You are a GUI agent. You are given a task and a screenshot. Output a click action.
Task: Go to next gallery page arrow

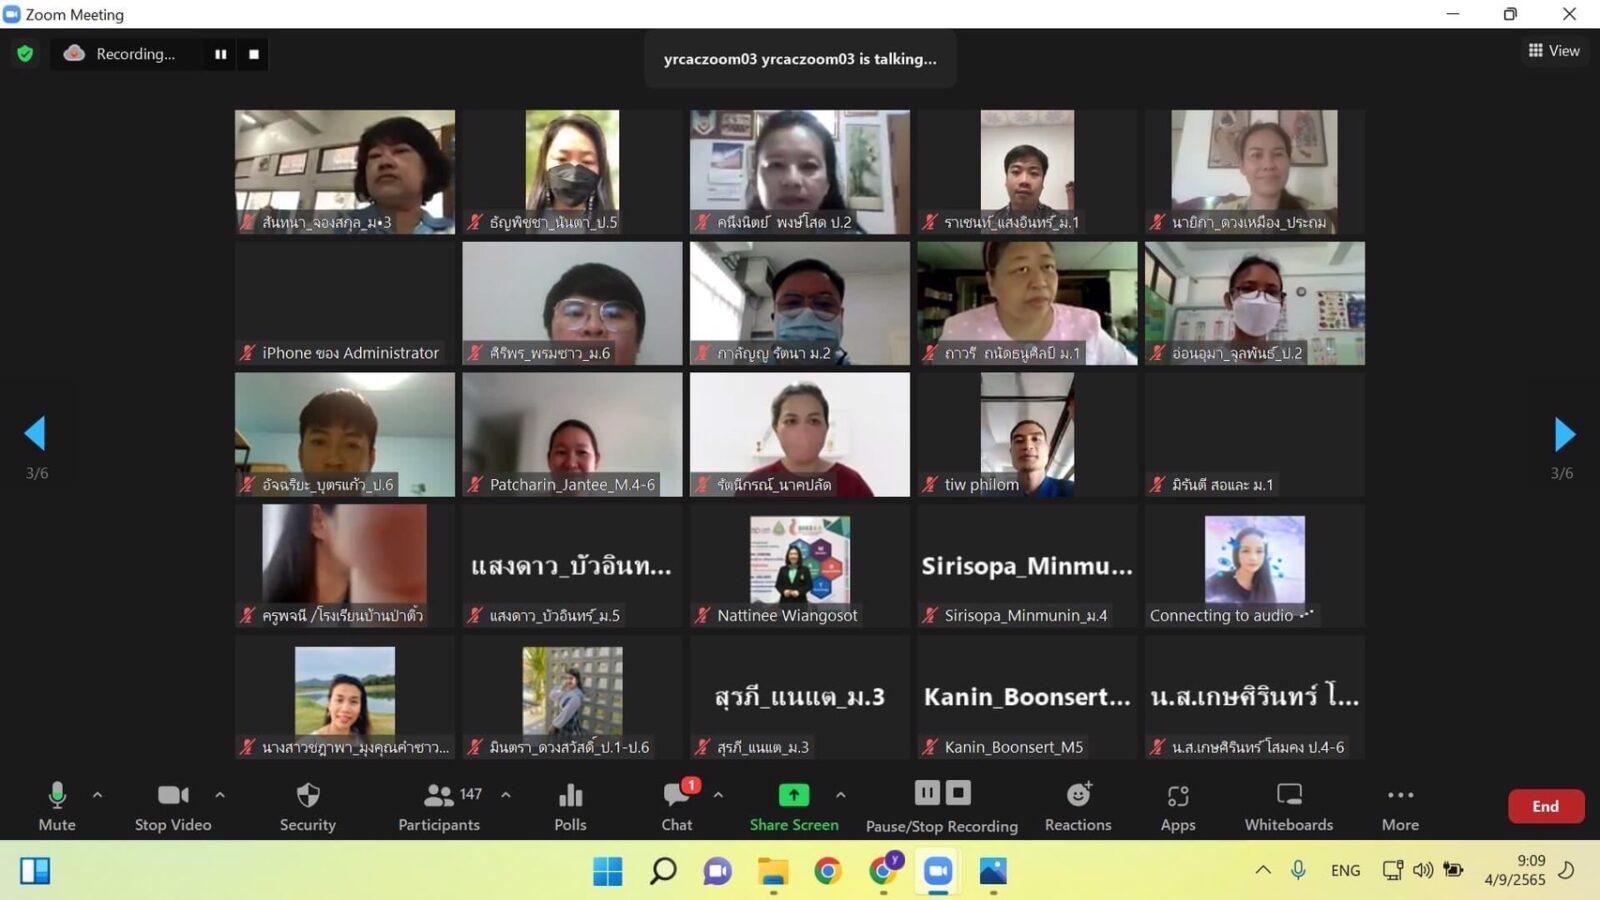[x=1564, y=434]
